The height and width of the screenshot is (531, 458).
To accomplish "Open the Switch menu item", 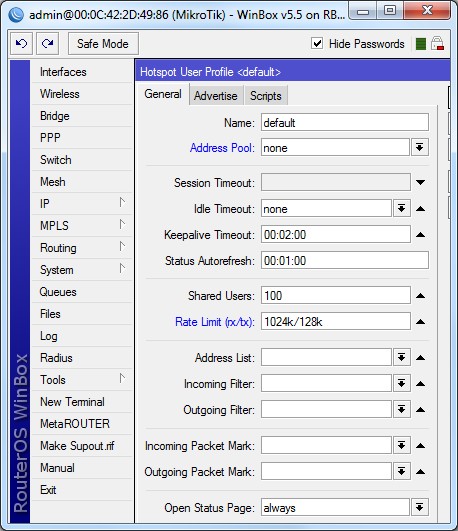I will 81,160.
